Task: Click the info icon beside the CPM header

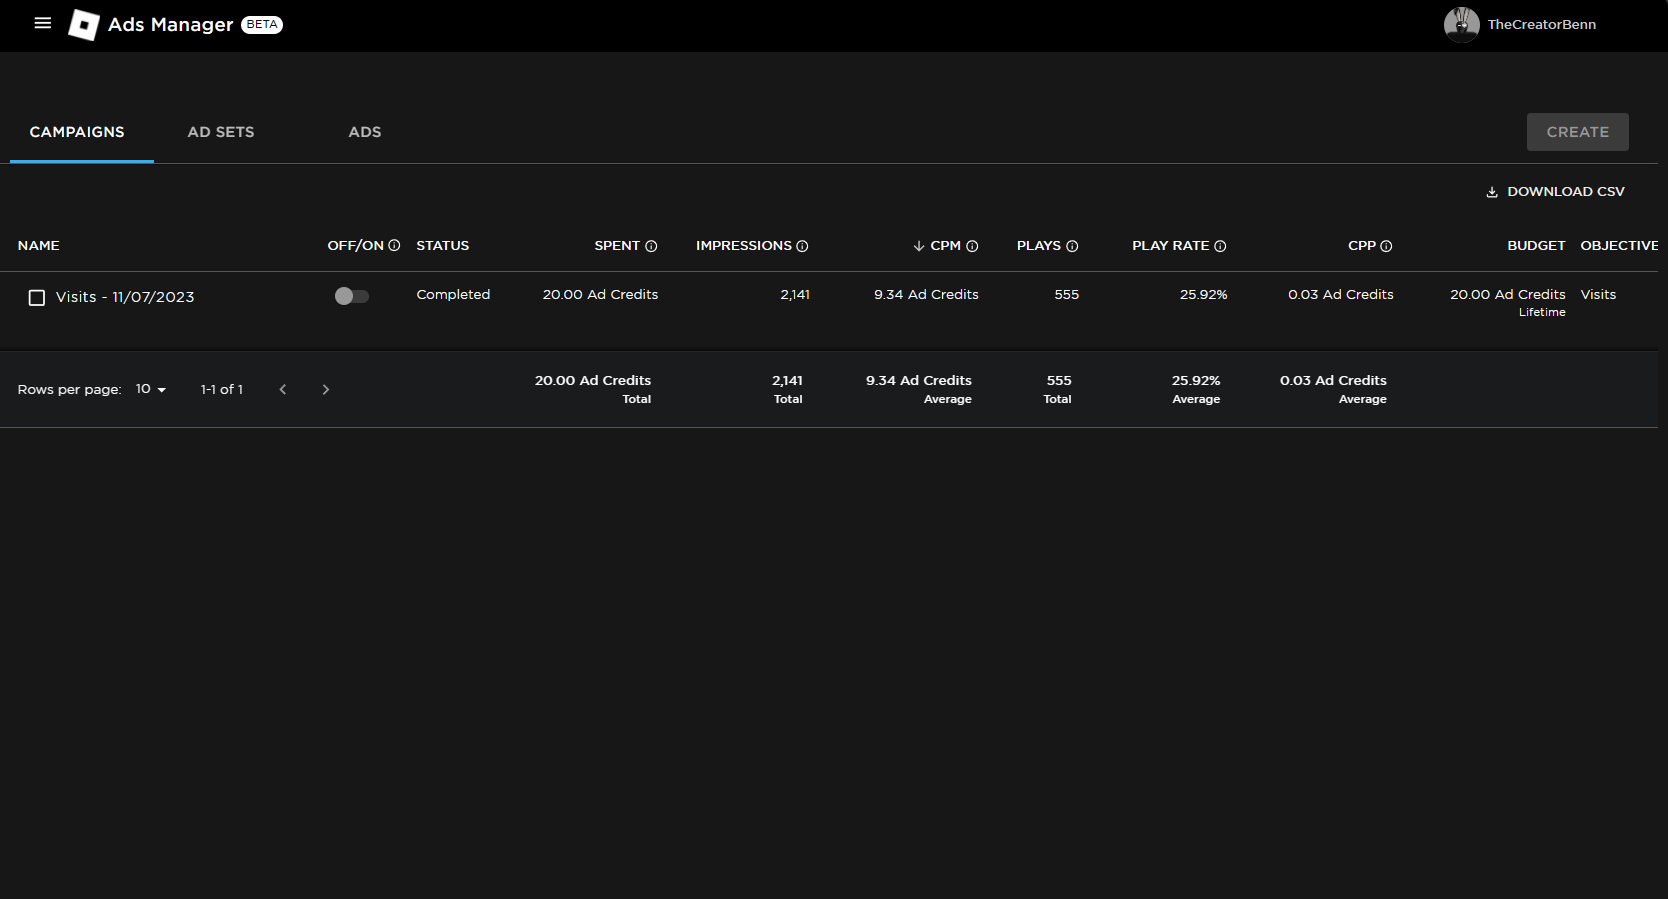Action: coord(972,246)
